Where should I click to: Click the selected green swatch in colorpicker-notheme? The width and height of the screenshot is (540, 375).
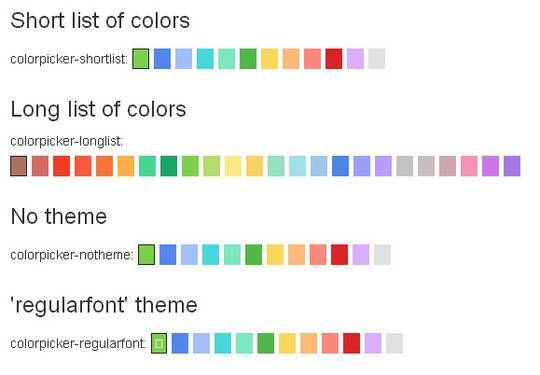click(x=146, y=254)
